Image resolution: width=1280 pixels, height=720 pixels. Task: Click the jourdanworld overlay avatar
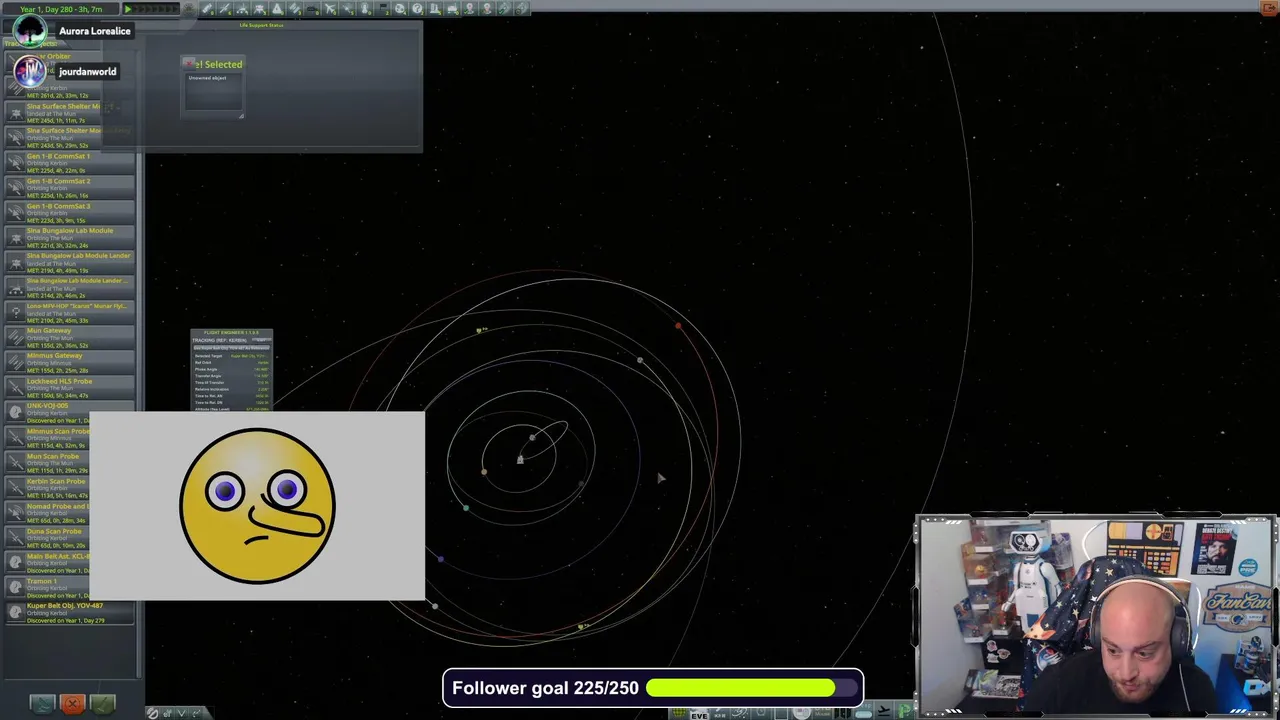pyautogui.click(x=29, y=71)
